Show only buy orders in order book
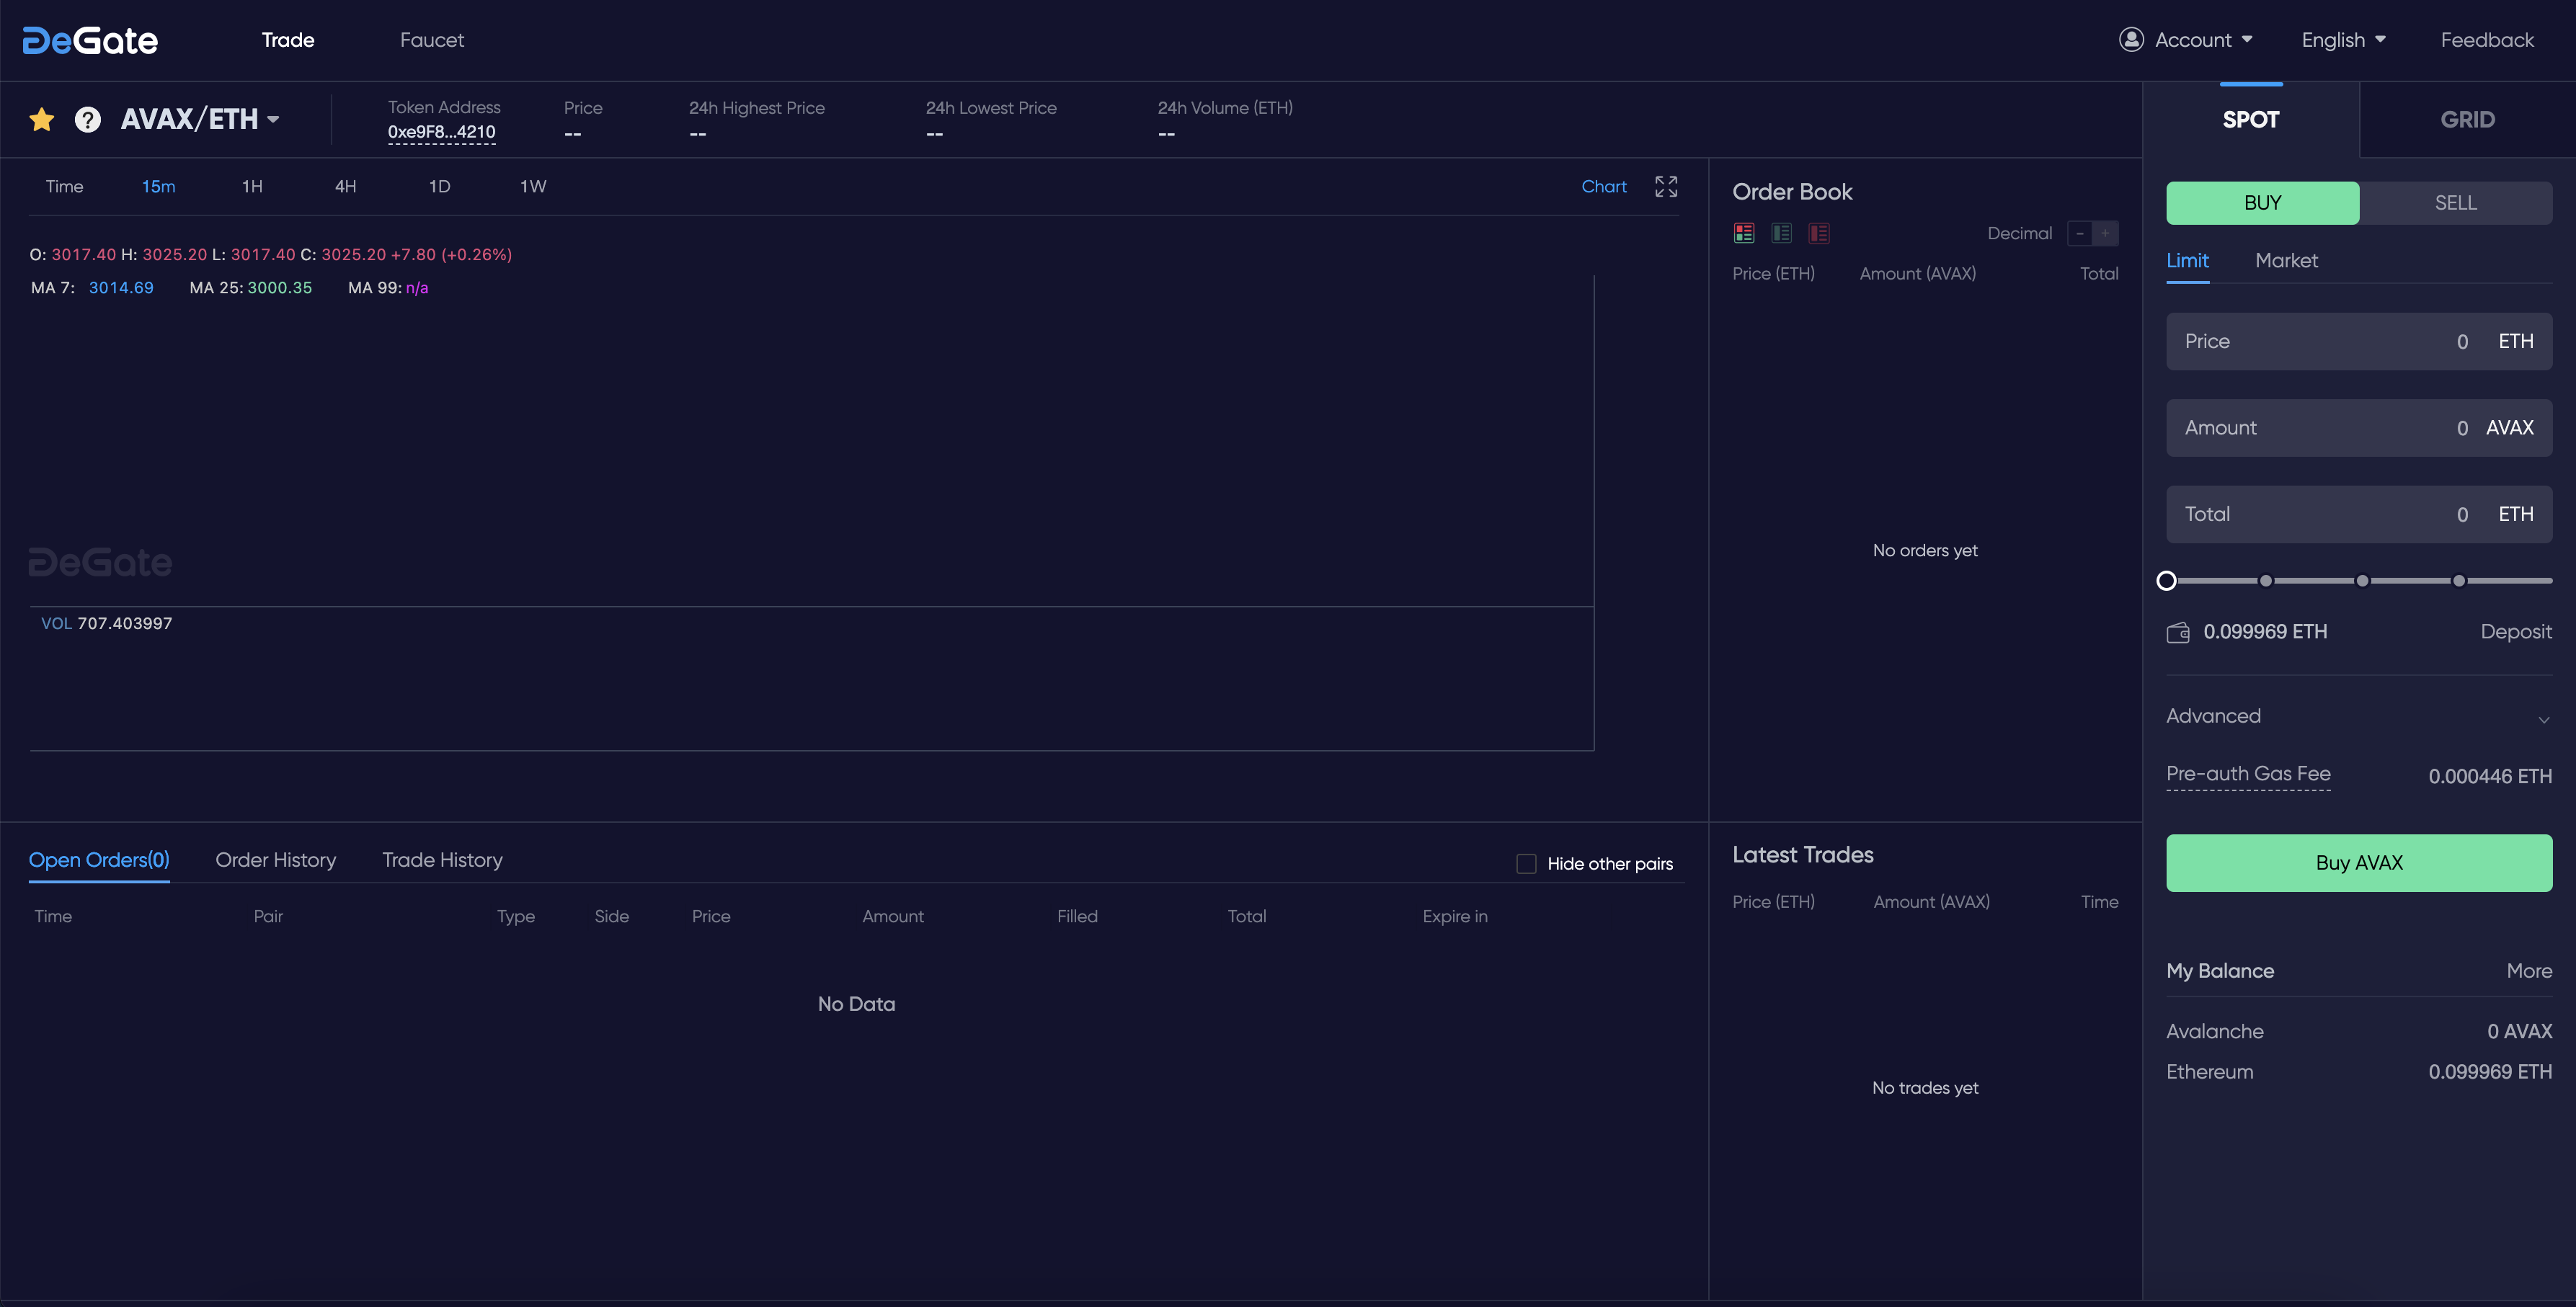 pos(1781,233)
